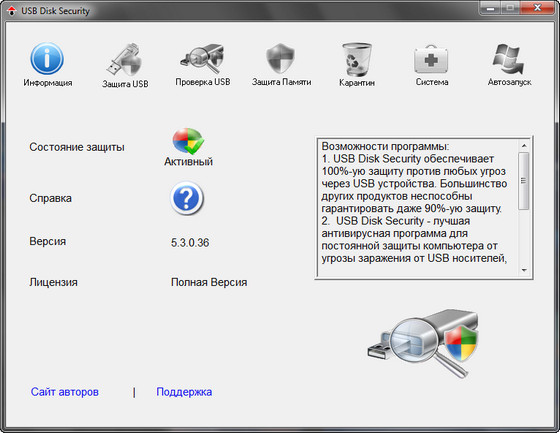This screenshot has height=433, width=560.
Task: Click the Полная Версия license text
Action: 209,282
